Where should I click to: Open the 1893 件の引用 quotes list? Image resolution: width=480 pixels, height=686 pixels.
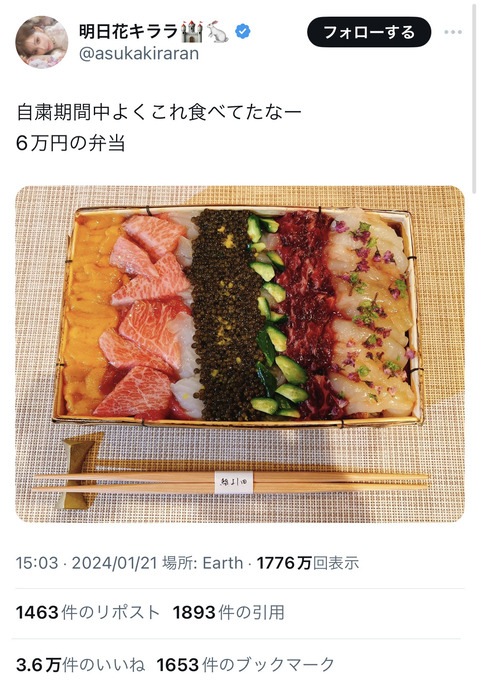tap(228, 612)
